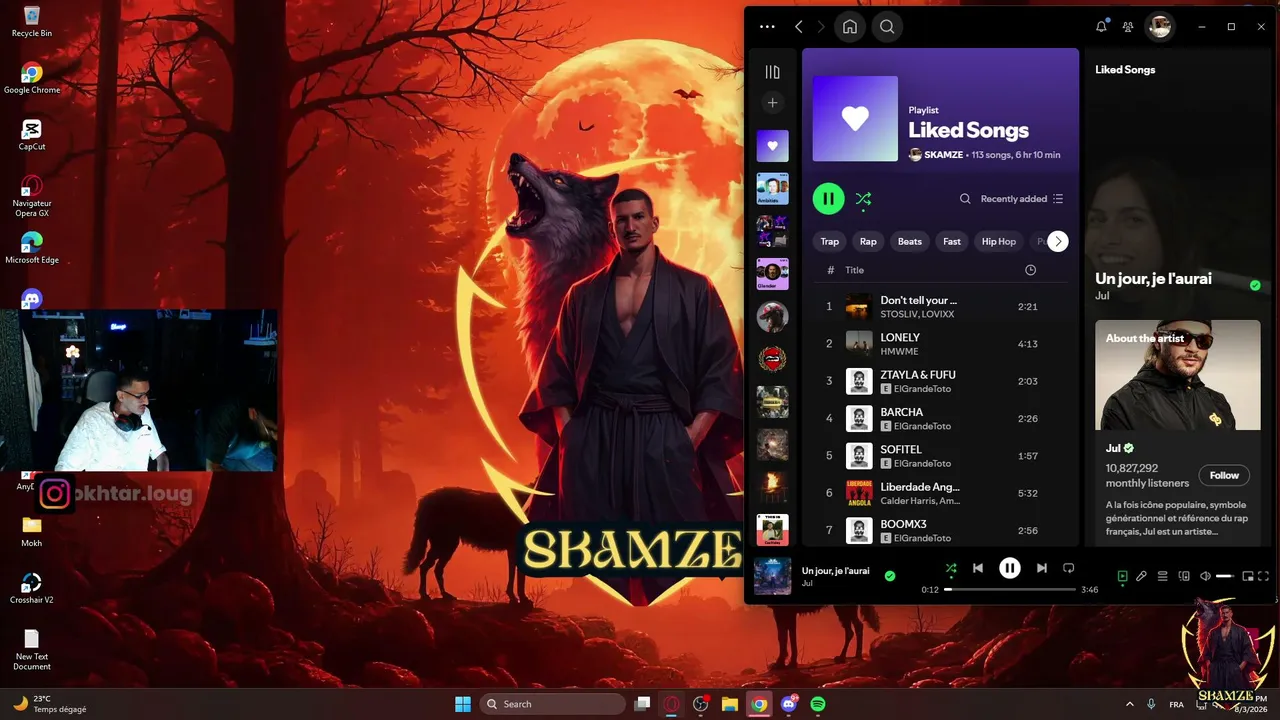
Task: Open Friend Activity icon
Action: (x=1128, y=27)
